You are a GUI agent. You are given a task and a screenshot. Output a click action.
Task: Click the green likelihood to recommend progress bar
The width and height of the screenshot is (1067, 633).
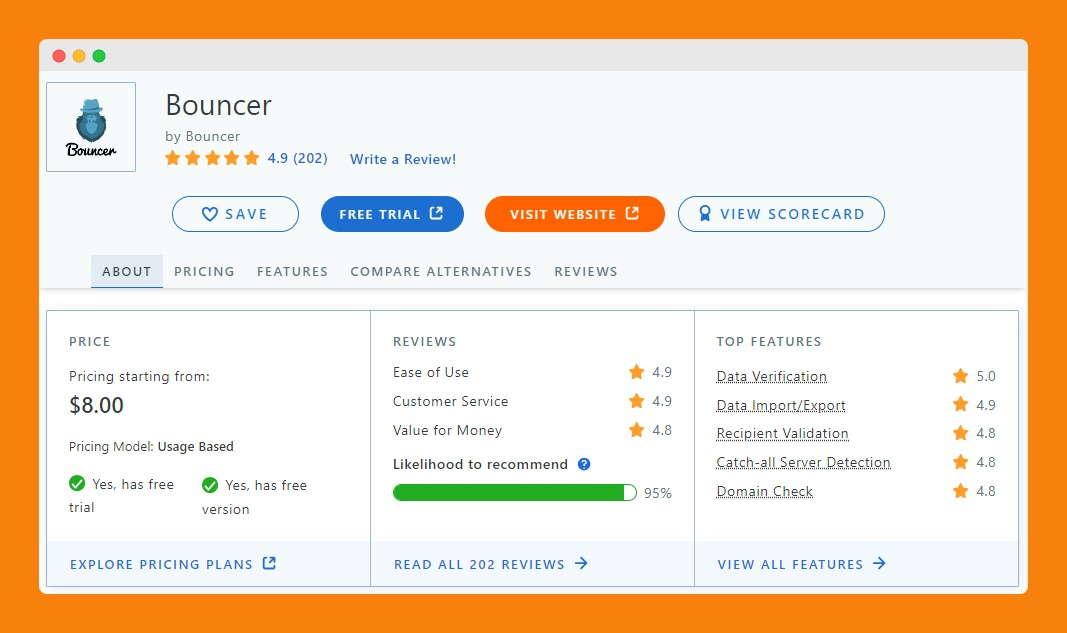(x=514, y=492)
